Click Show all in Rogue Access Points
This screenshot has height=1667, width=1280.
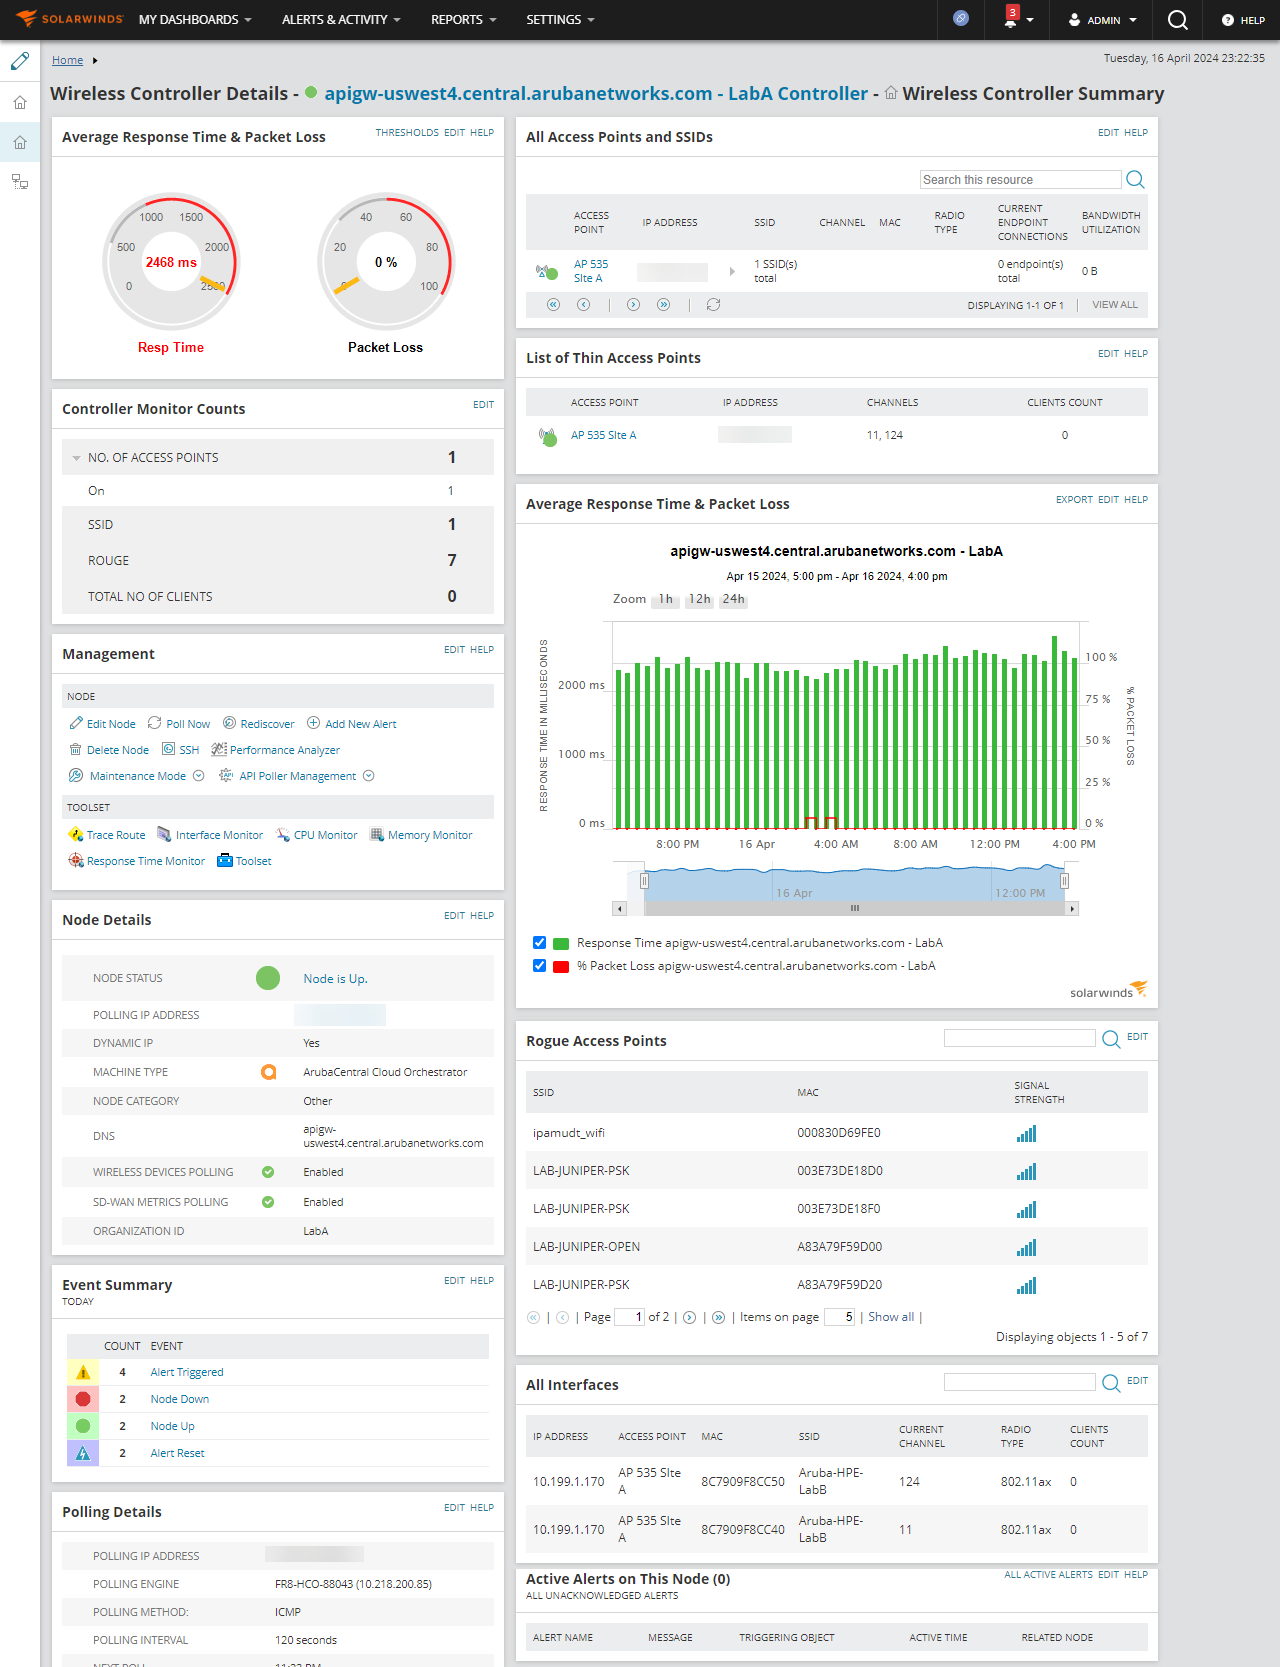pyautogui.click(x=891, y=1317)
